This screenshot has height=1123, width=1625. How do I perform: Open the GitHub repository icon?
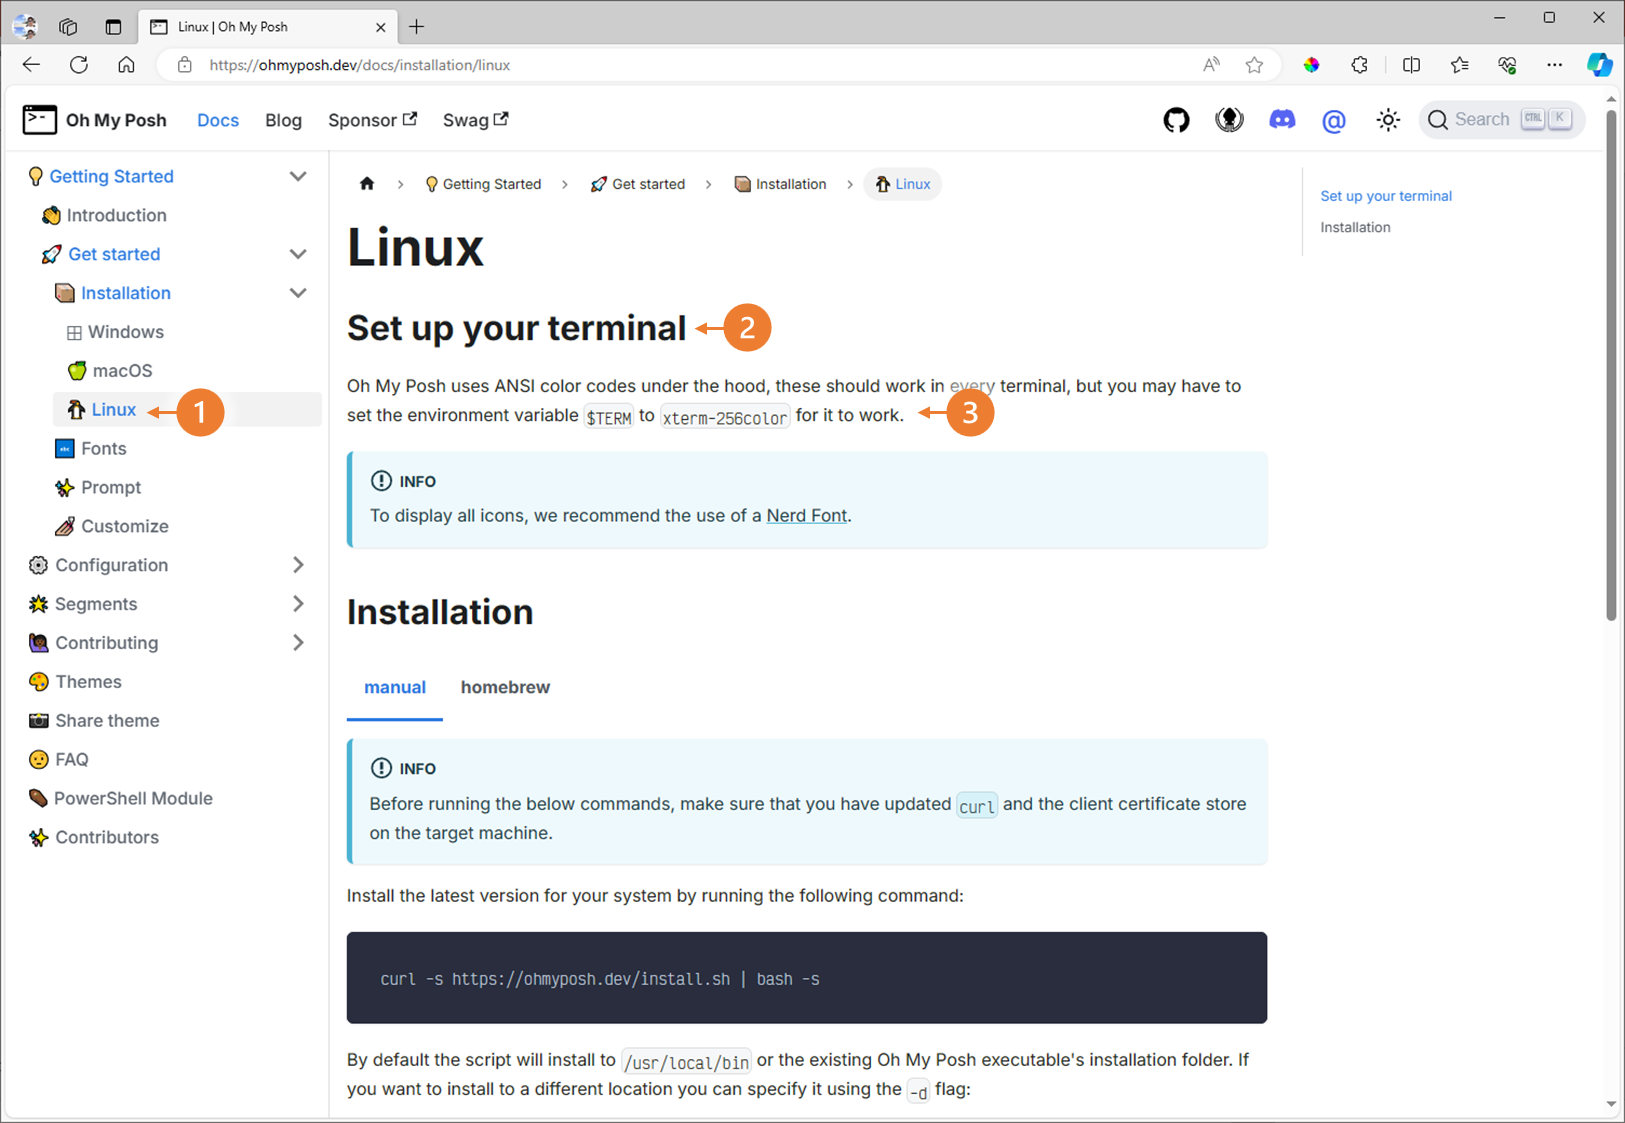click(1176, 120)
